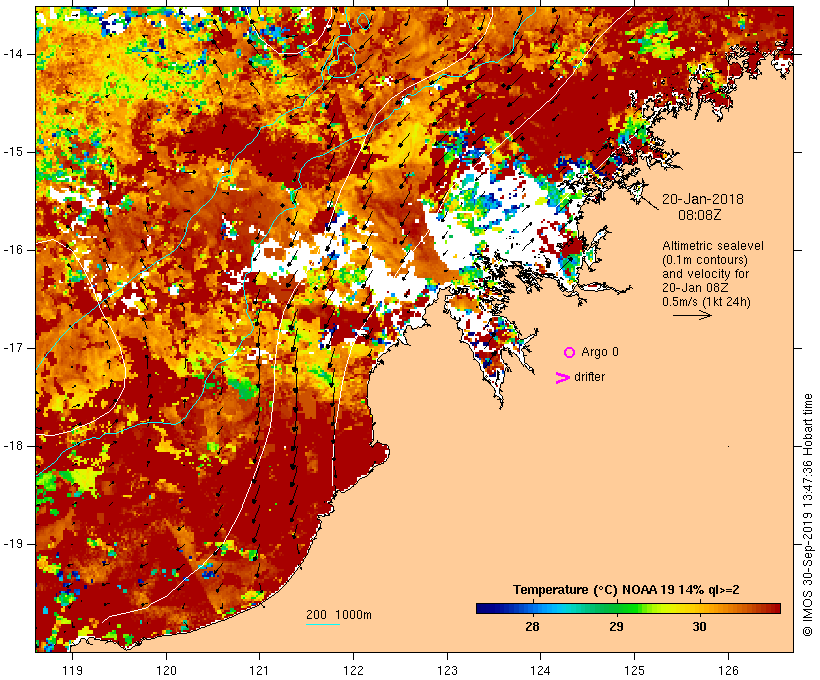820x680 pixels.
Task: Click the 0.5m/s velocity scale arrow
Action: [x=692, y=315]
